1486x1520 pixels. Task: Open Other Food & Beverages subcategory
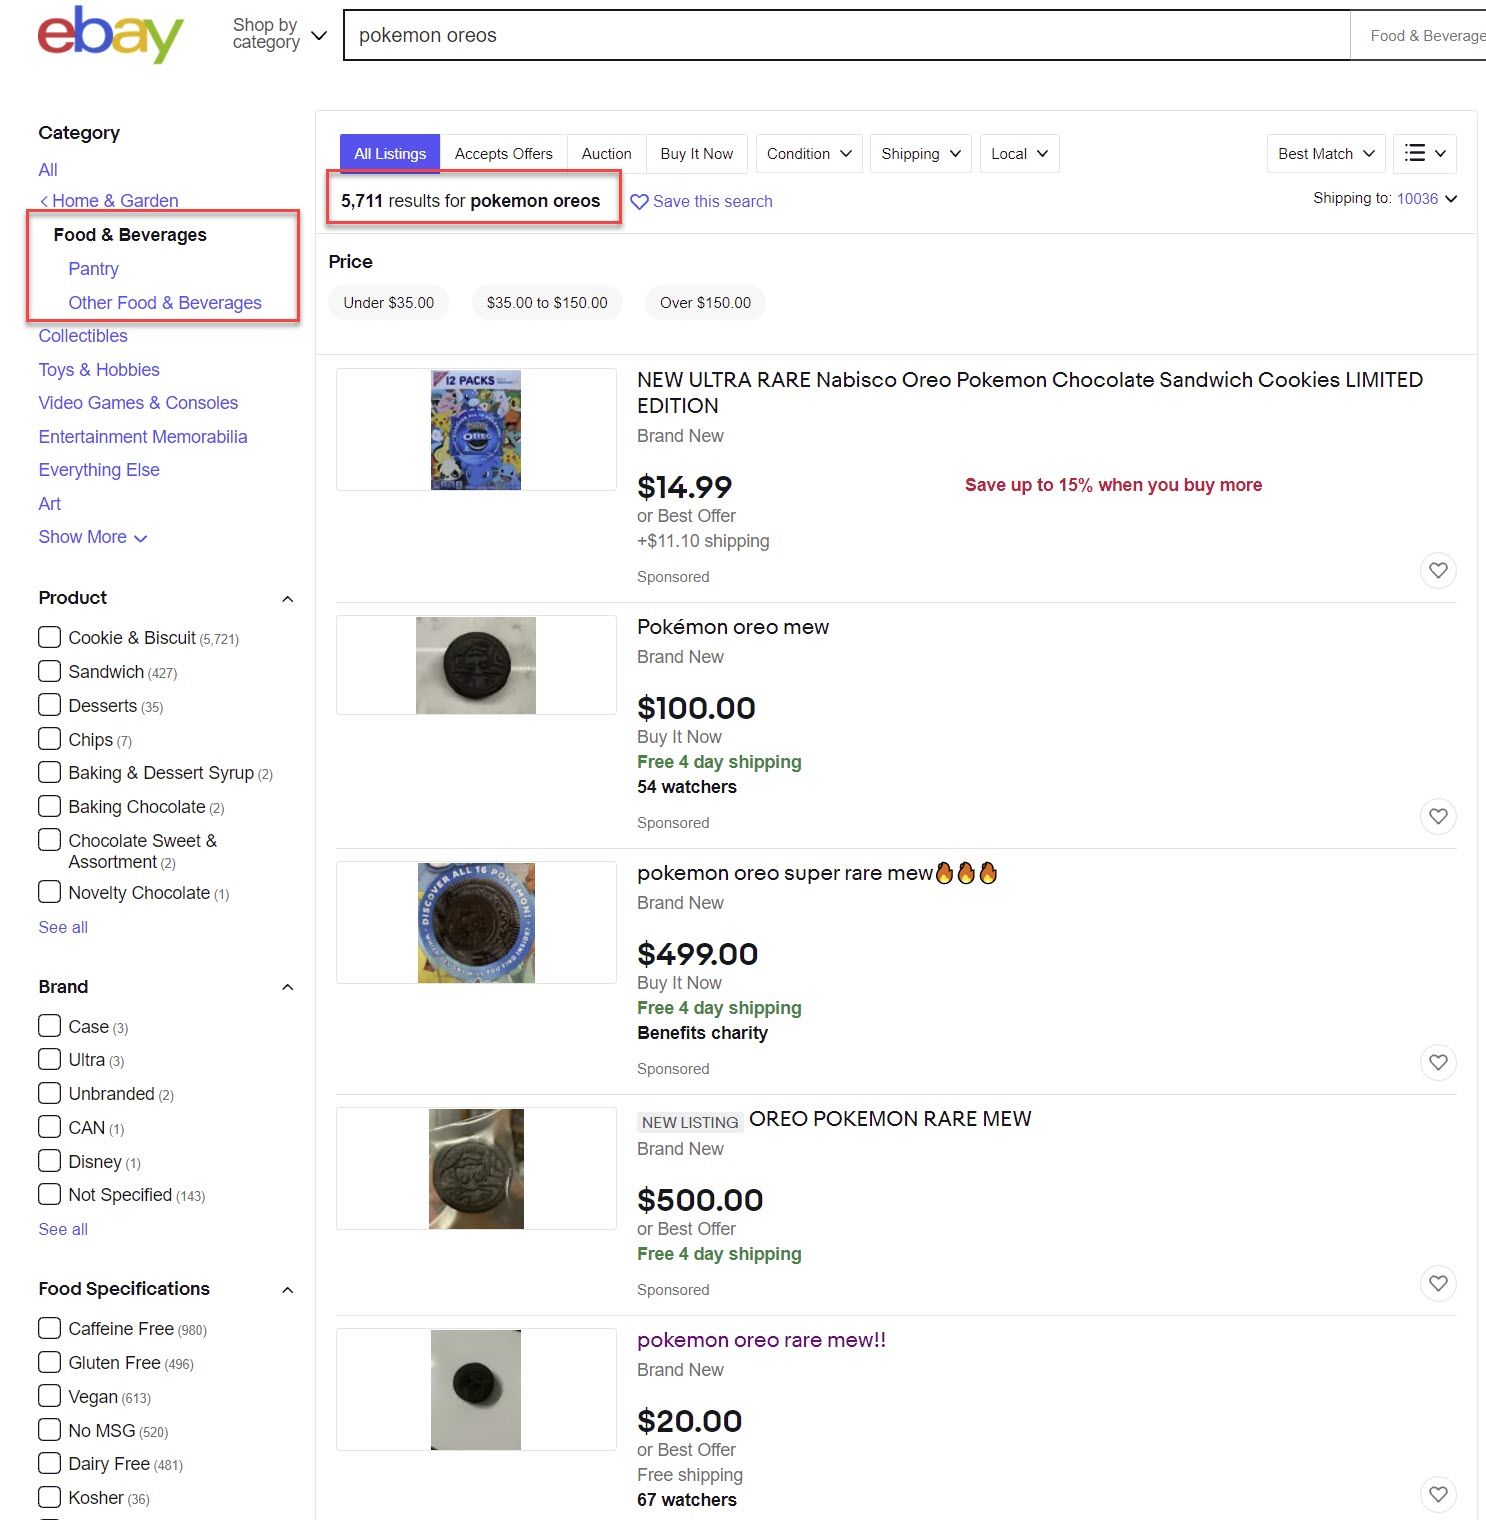(x=165, y=302)
